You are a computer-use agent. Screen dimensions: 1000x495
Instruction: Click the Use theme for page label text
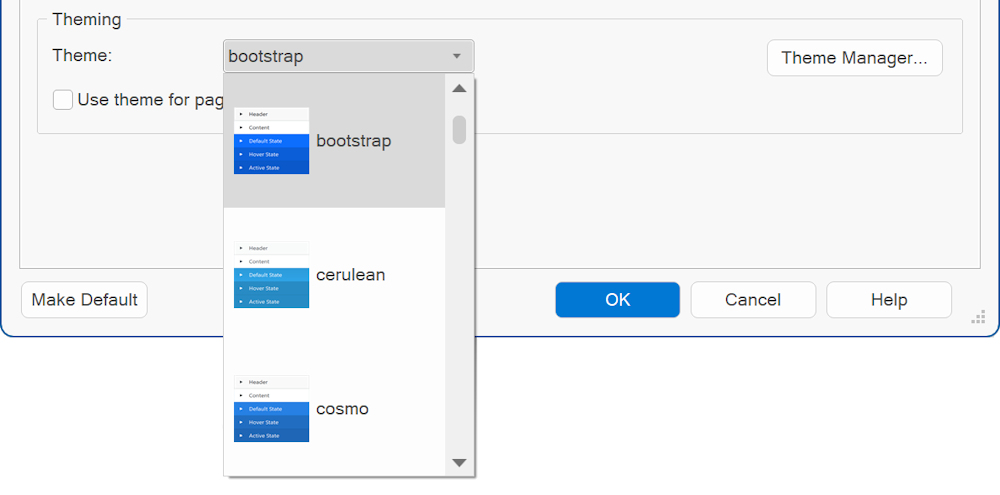(x=150, y=100)
